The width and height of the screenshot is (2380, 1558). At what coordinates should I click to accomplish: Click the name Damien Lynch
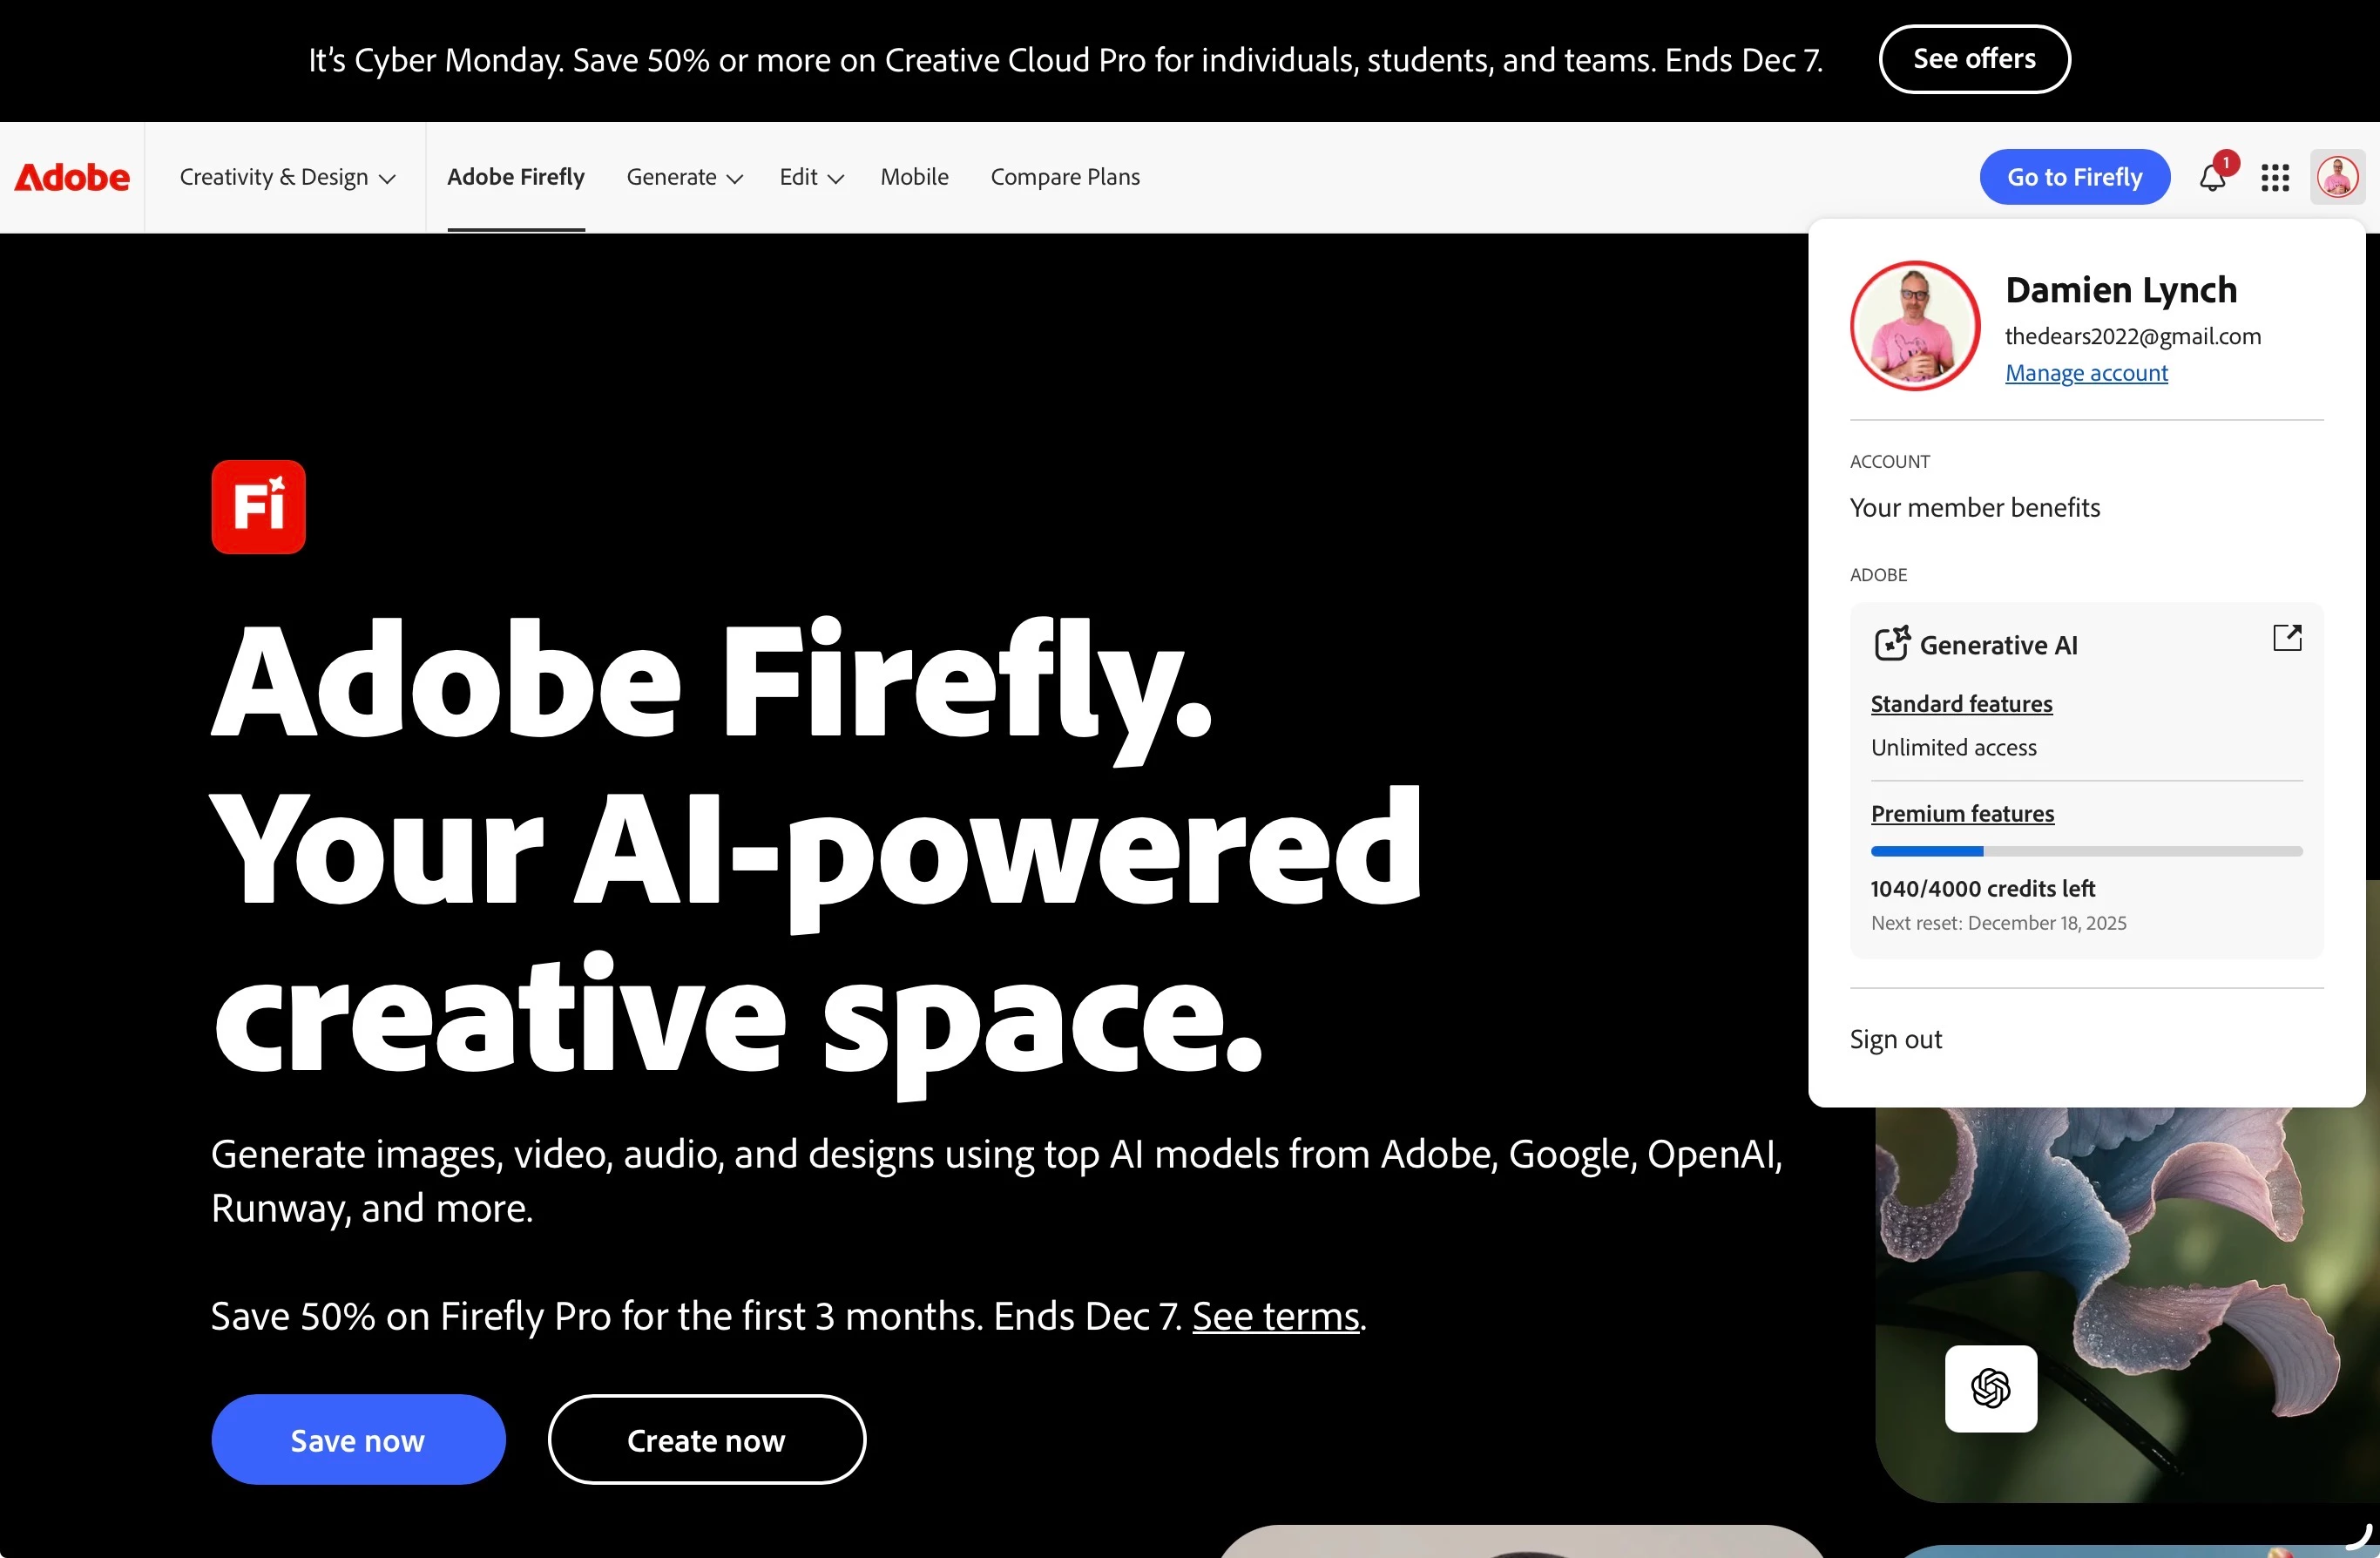[x=2121, y=290]
